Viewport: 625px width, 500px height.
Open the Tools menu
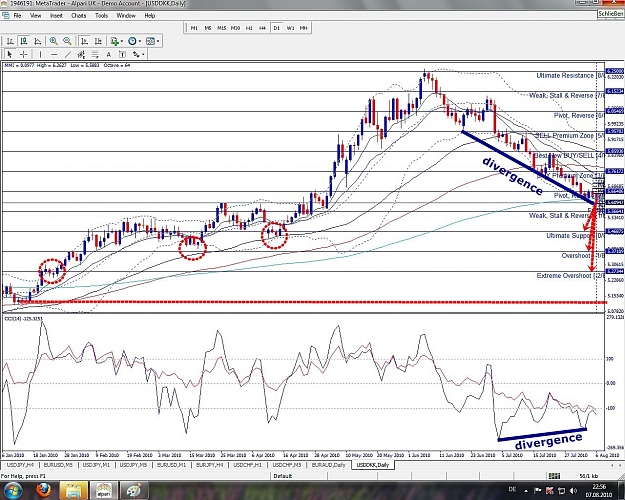101,16
